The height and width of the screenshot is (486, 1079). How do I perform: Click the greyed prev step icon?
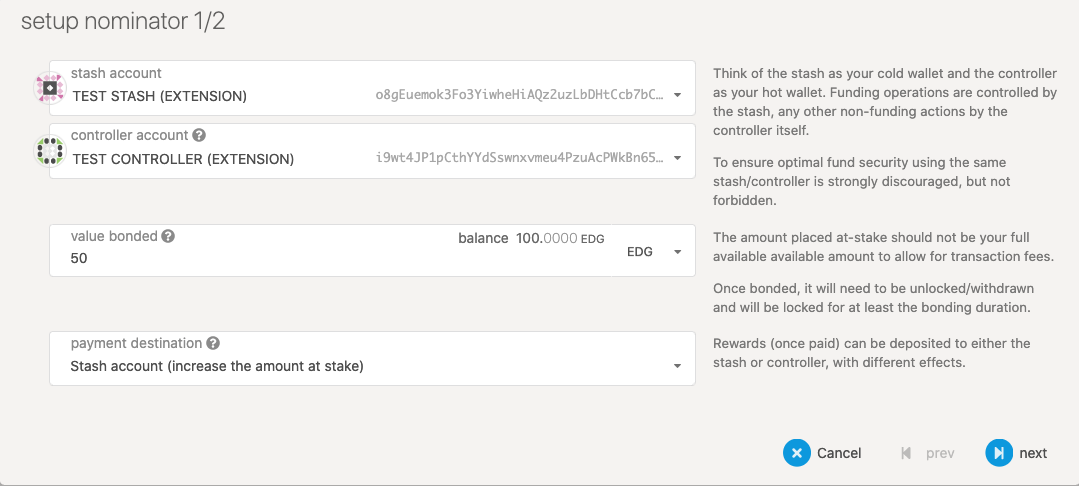pyautogui.click(x=906, y=453)
